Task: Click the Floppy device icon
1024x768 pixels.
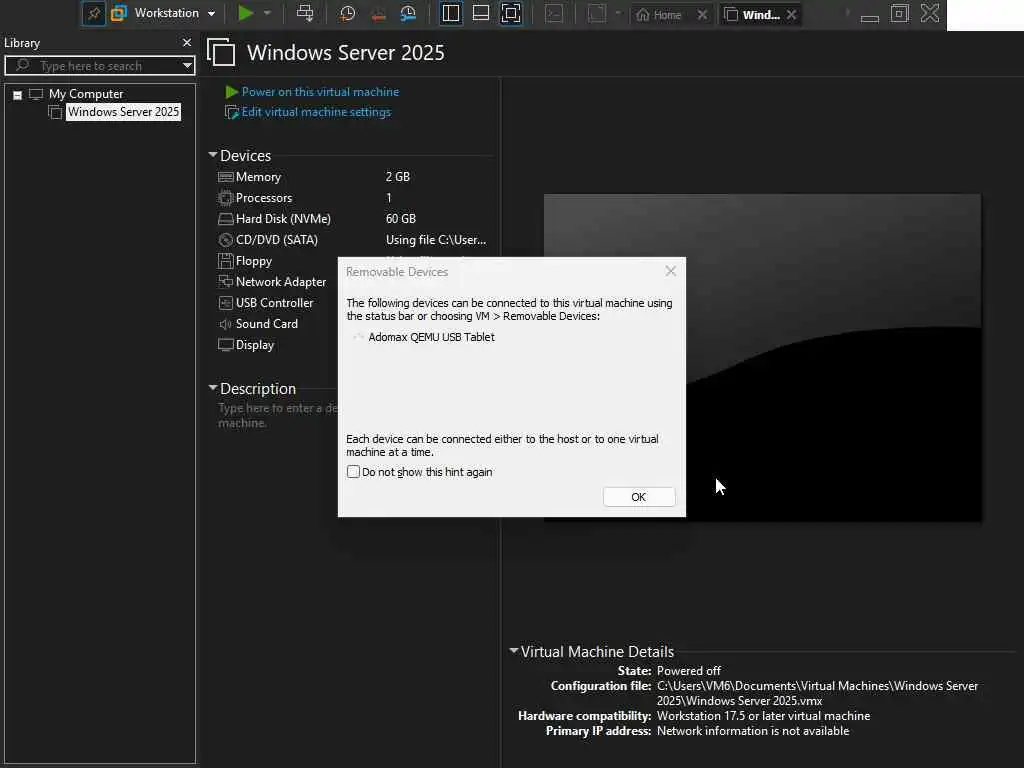Action: 225,261
